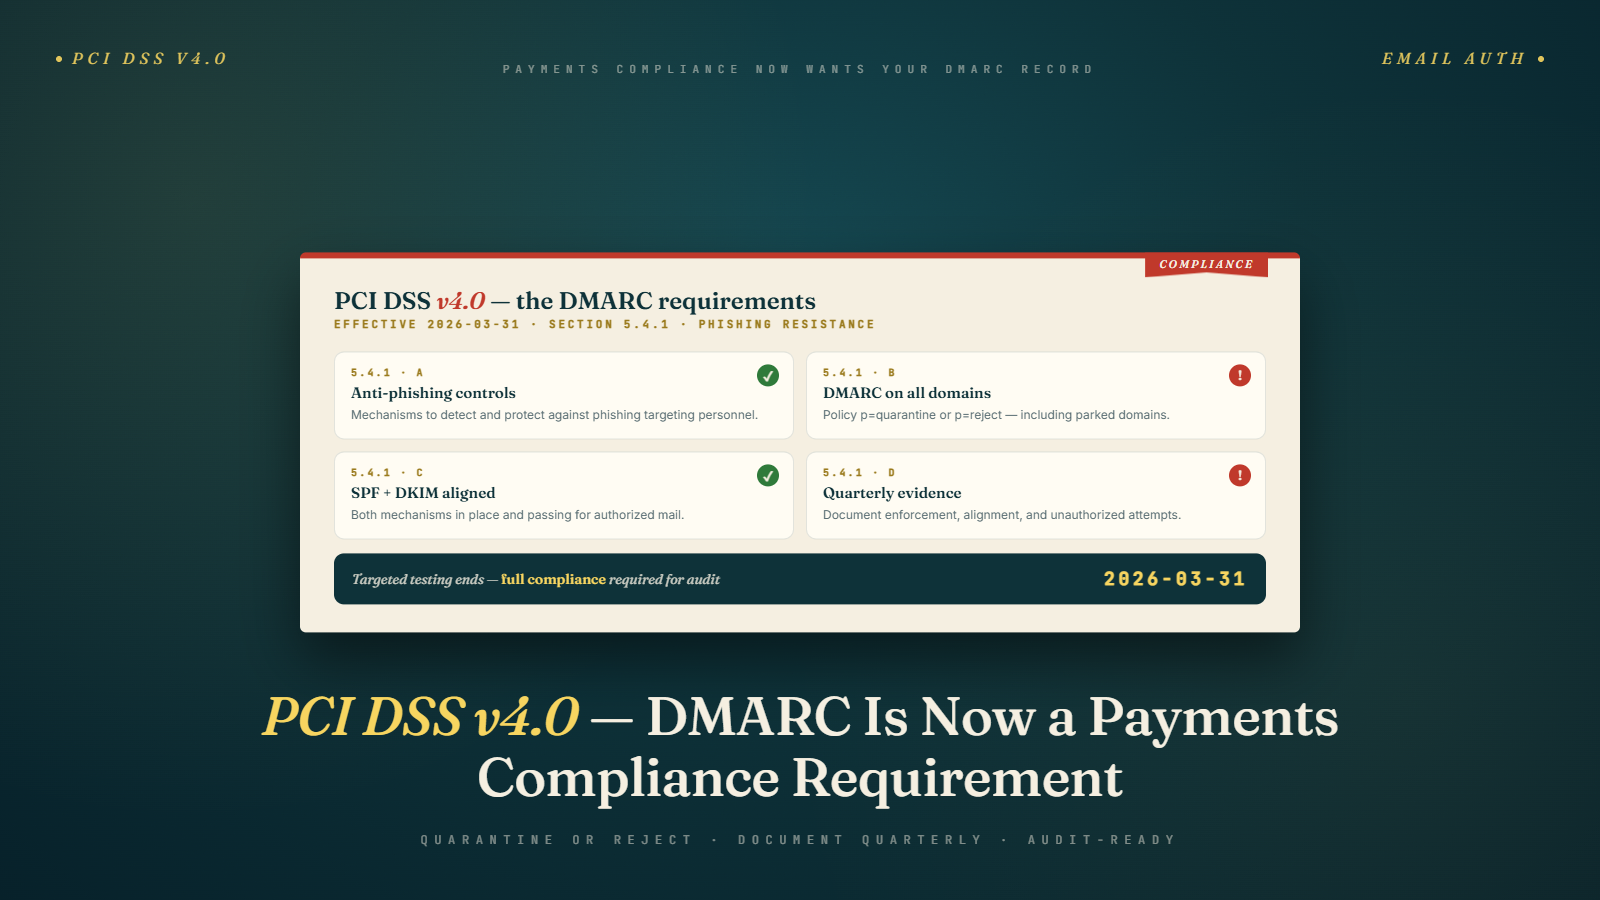1600x900 pixels.
Task: Click the '5.4.1 · C' section label
Action: pyautogui.click(x=387, y=472)
